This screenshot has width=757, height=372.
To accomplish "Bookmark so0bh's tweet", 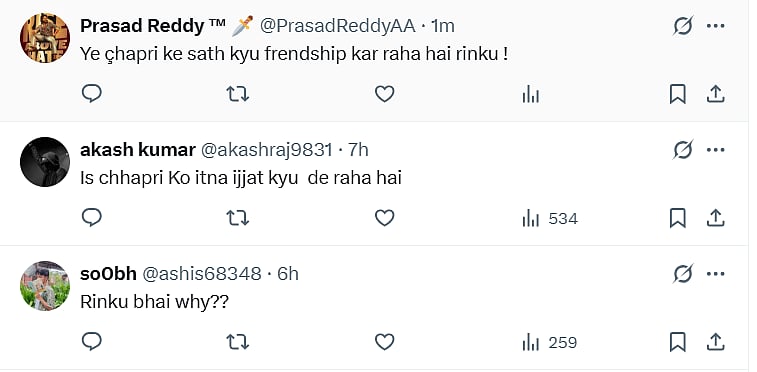I will click(677, 343).
